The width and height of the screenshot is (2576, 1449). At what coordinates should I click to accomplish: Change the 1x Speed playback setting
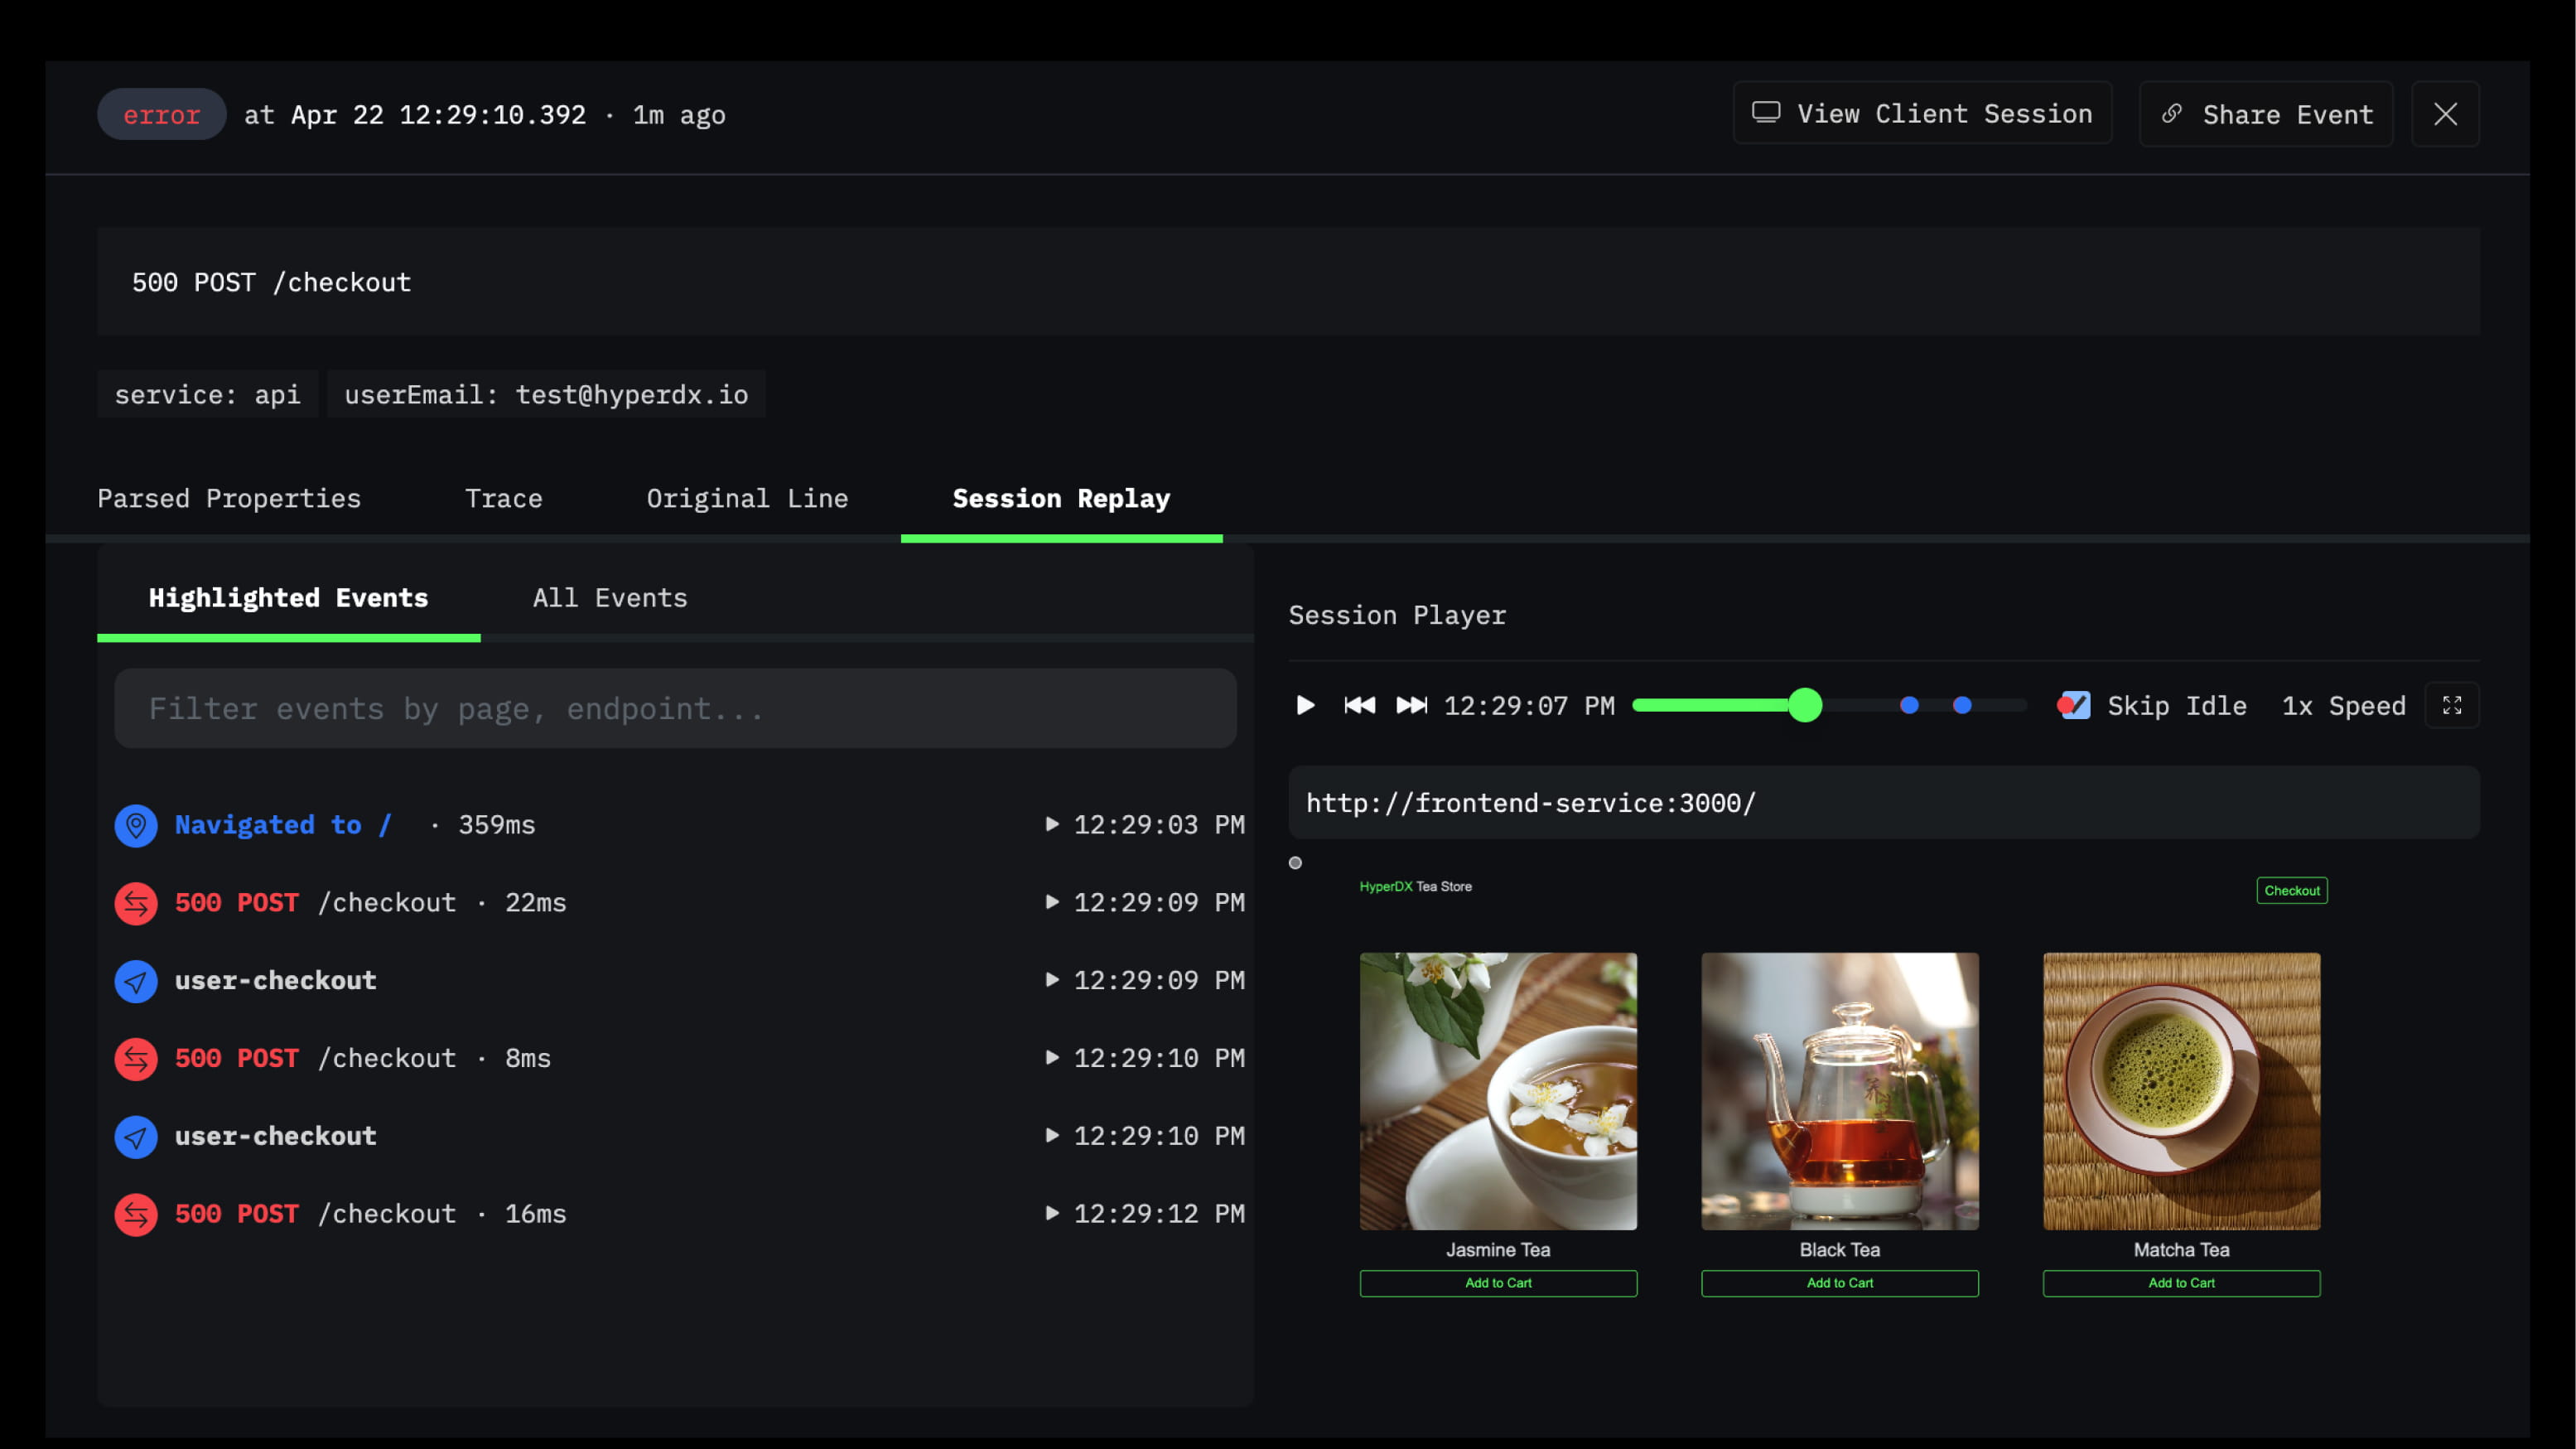(x=2343, y=706)
